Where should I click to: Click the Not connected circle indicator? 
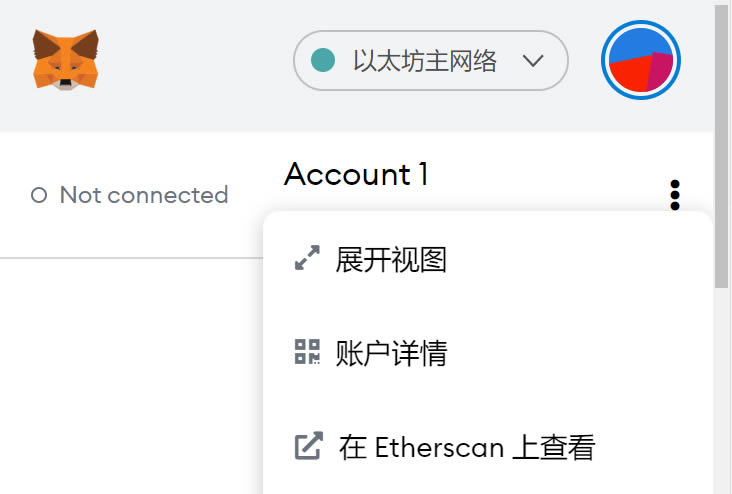coord(40,195)
